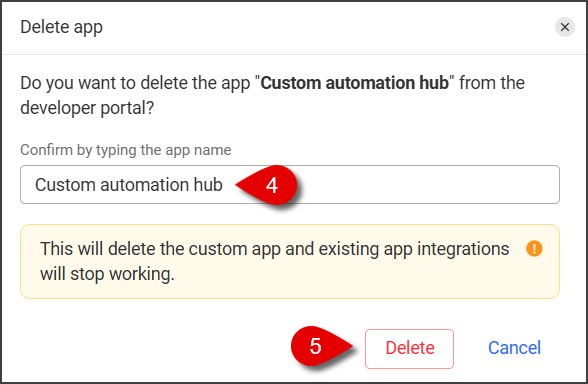Viewport: 588px width, 384px height.
Task: Click the integrations warning message text
Action: [274, 261]
